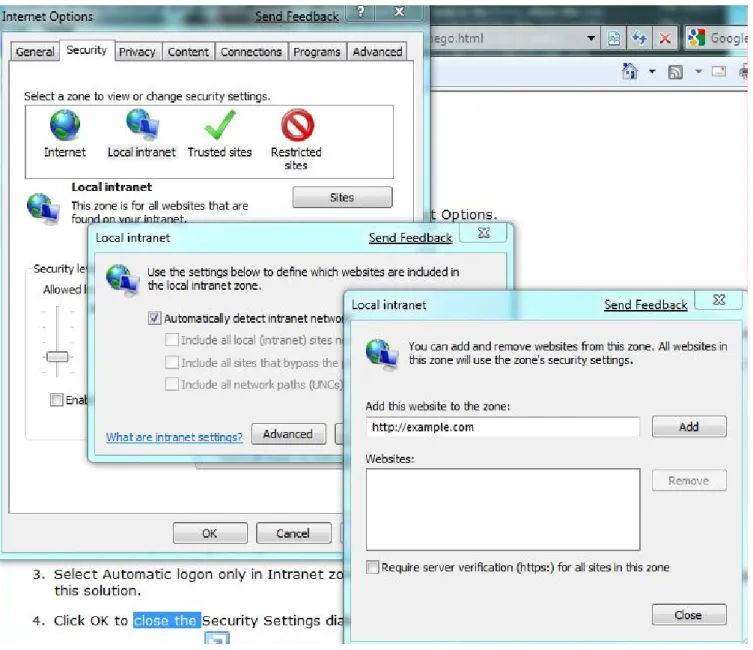Click the Sites button
Image resolution: width=753 pixels, height=650 pixels.
point(342,197)
